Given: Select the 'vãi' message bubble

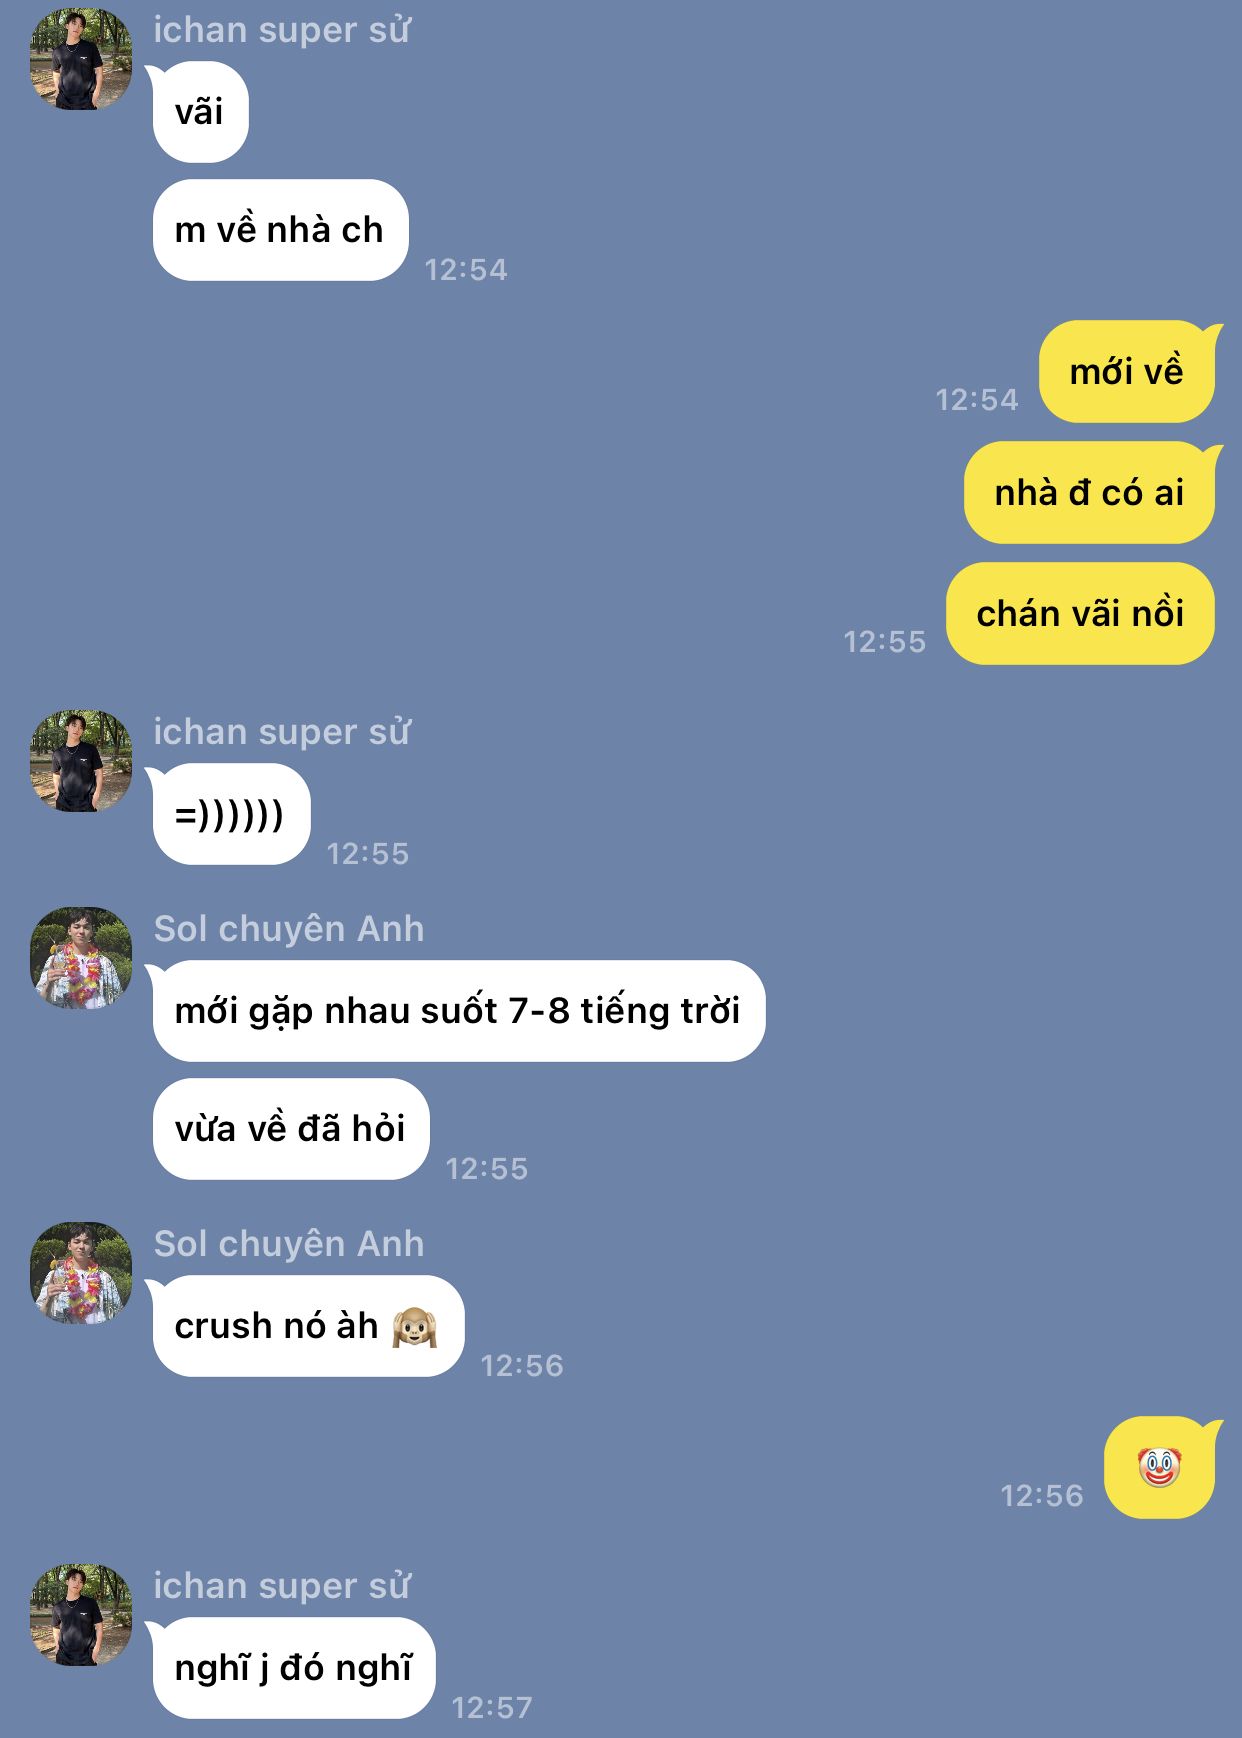Looking at the screenshot, I should click(200, 112).
